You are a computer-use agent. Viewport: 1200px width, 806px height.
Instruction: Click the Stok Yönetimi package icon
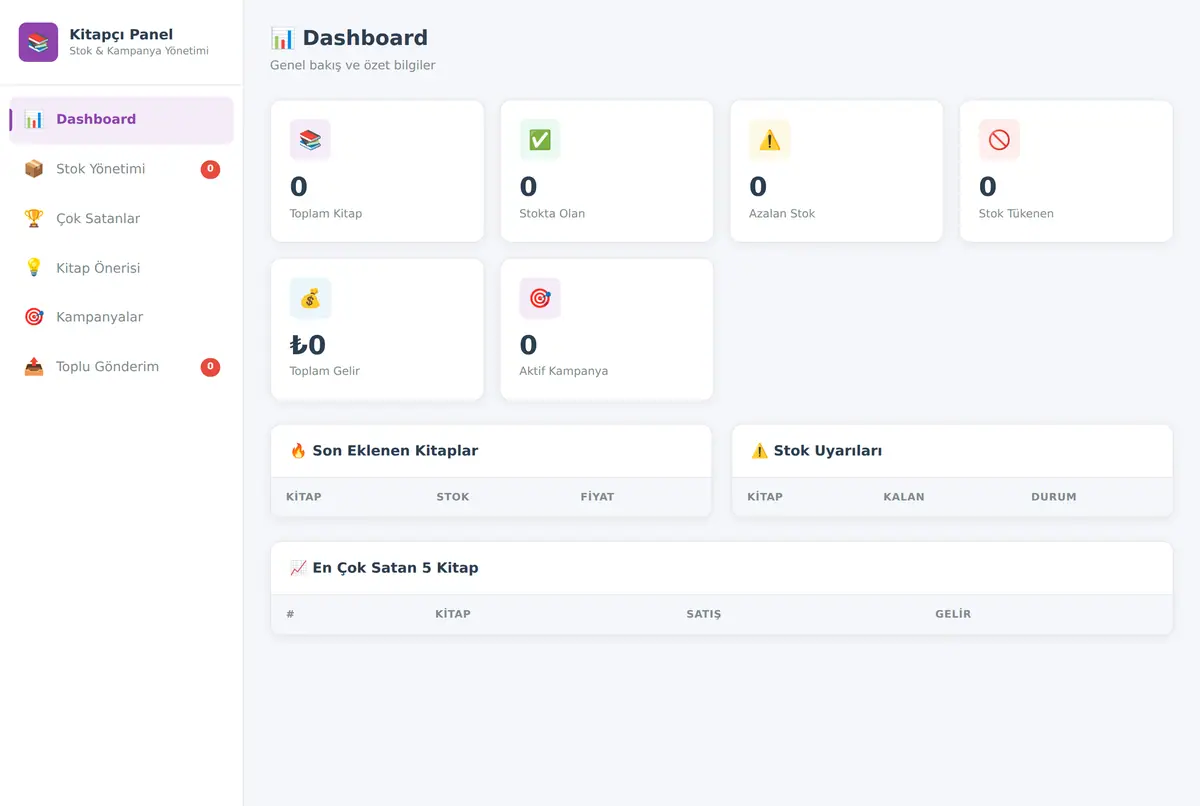(x=34, y=169)
